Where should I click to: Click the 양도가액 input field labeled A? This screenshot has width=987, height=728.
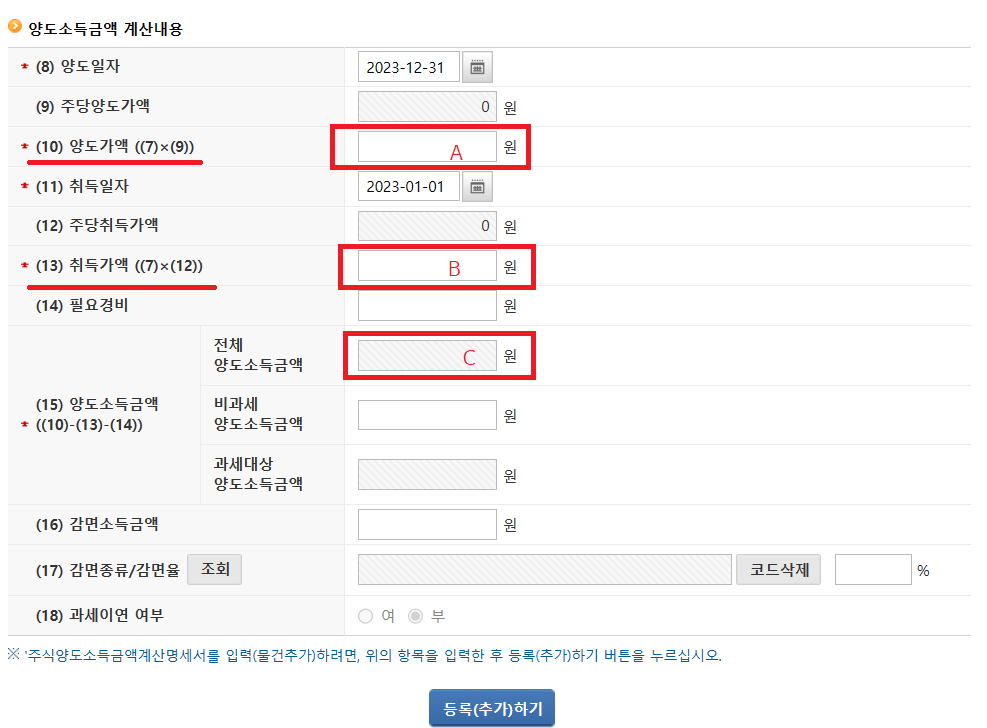click(427, 146)
